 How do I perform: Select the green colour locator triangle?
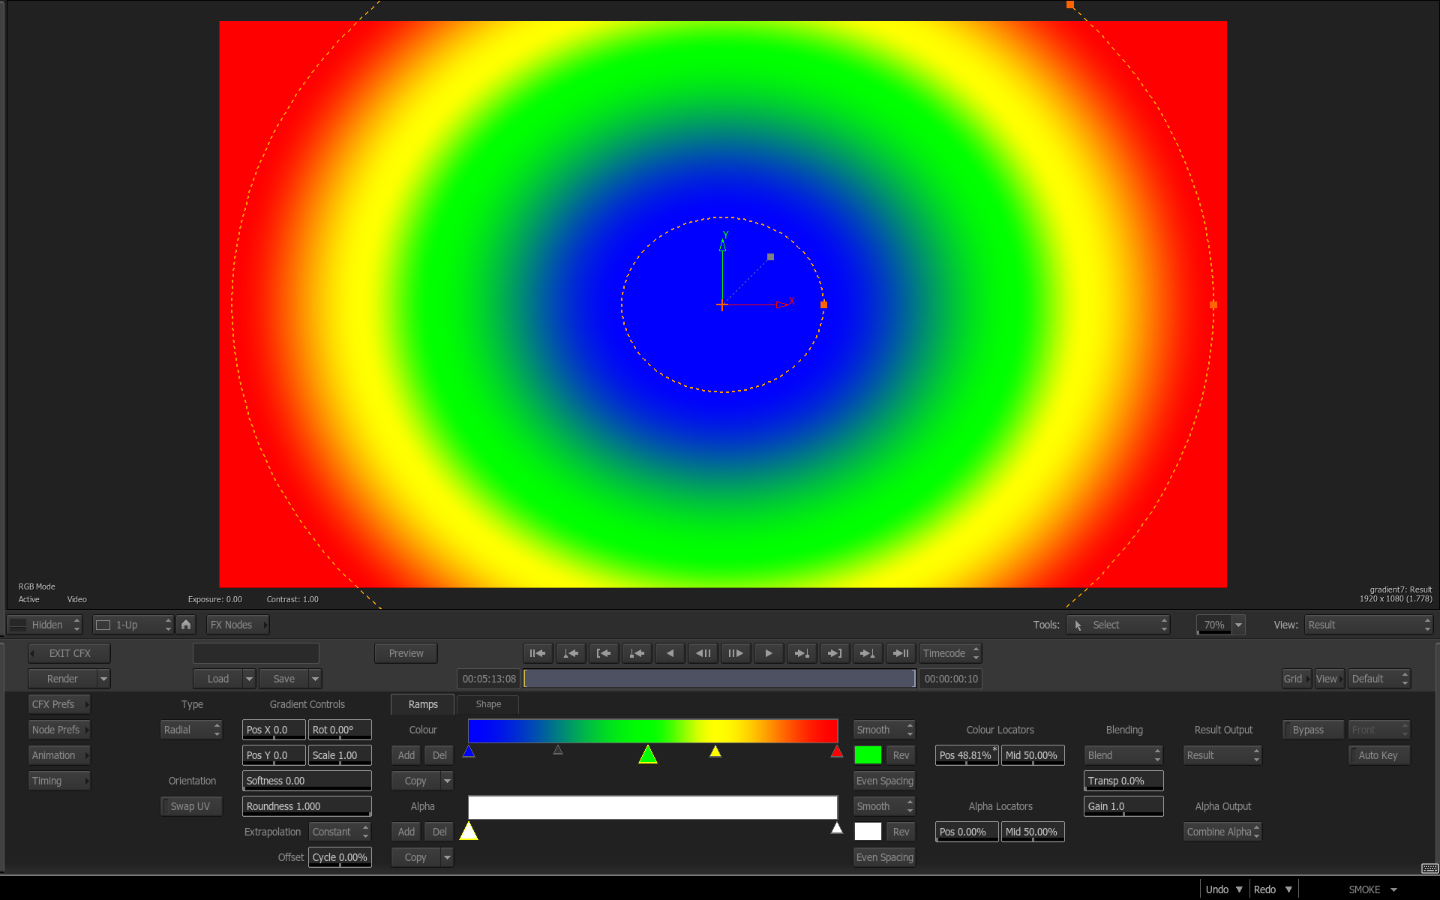[x=648, y=754]
